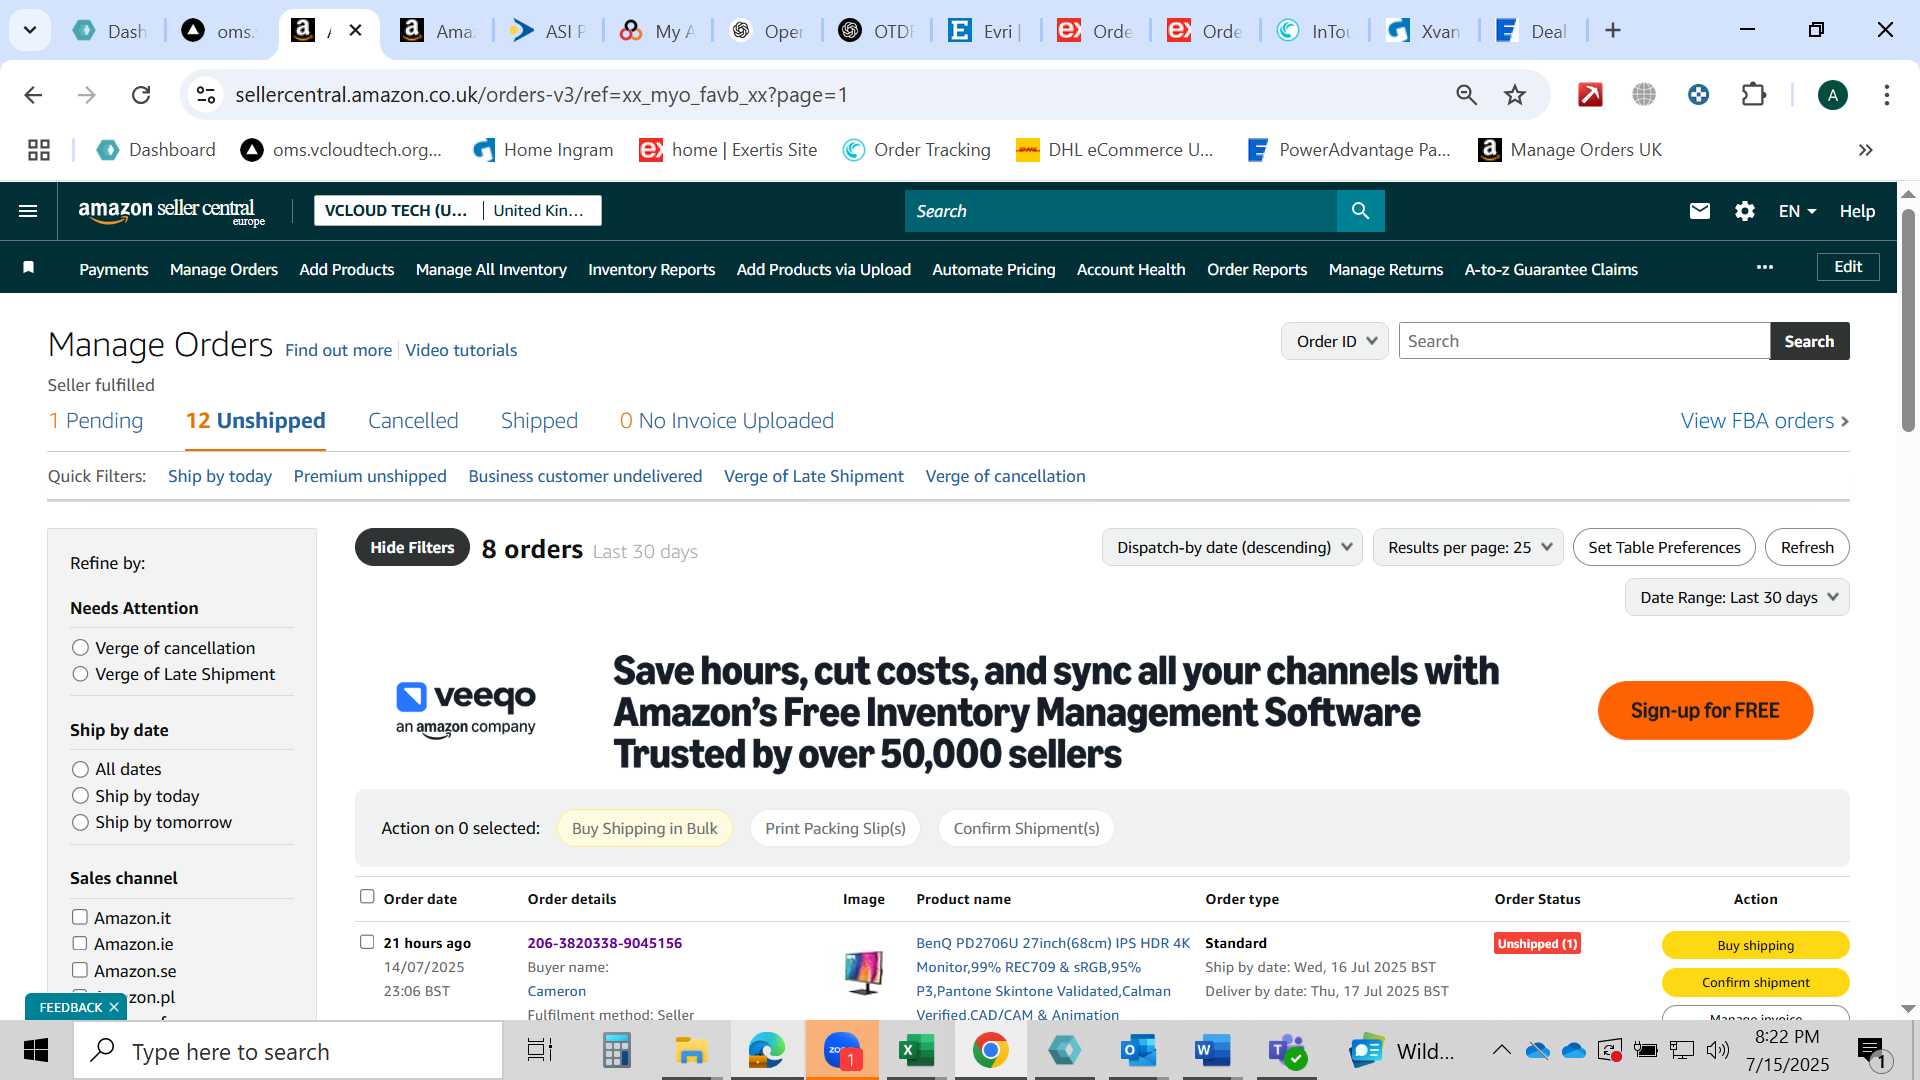Click the bookmark flag icon in favorites bar
Image resolution: width=1920 pixels, height=1080 pixels.
29,267
